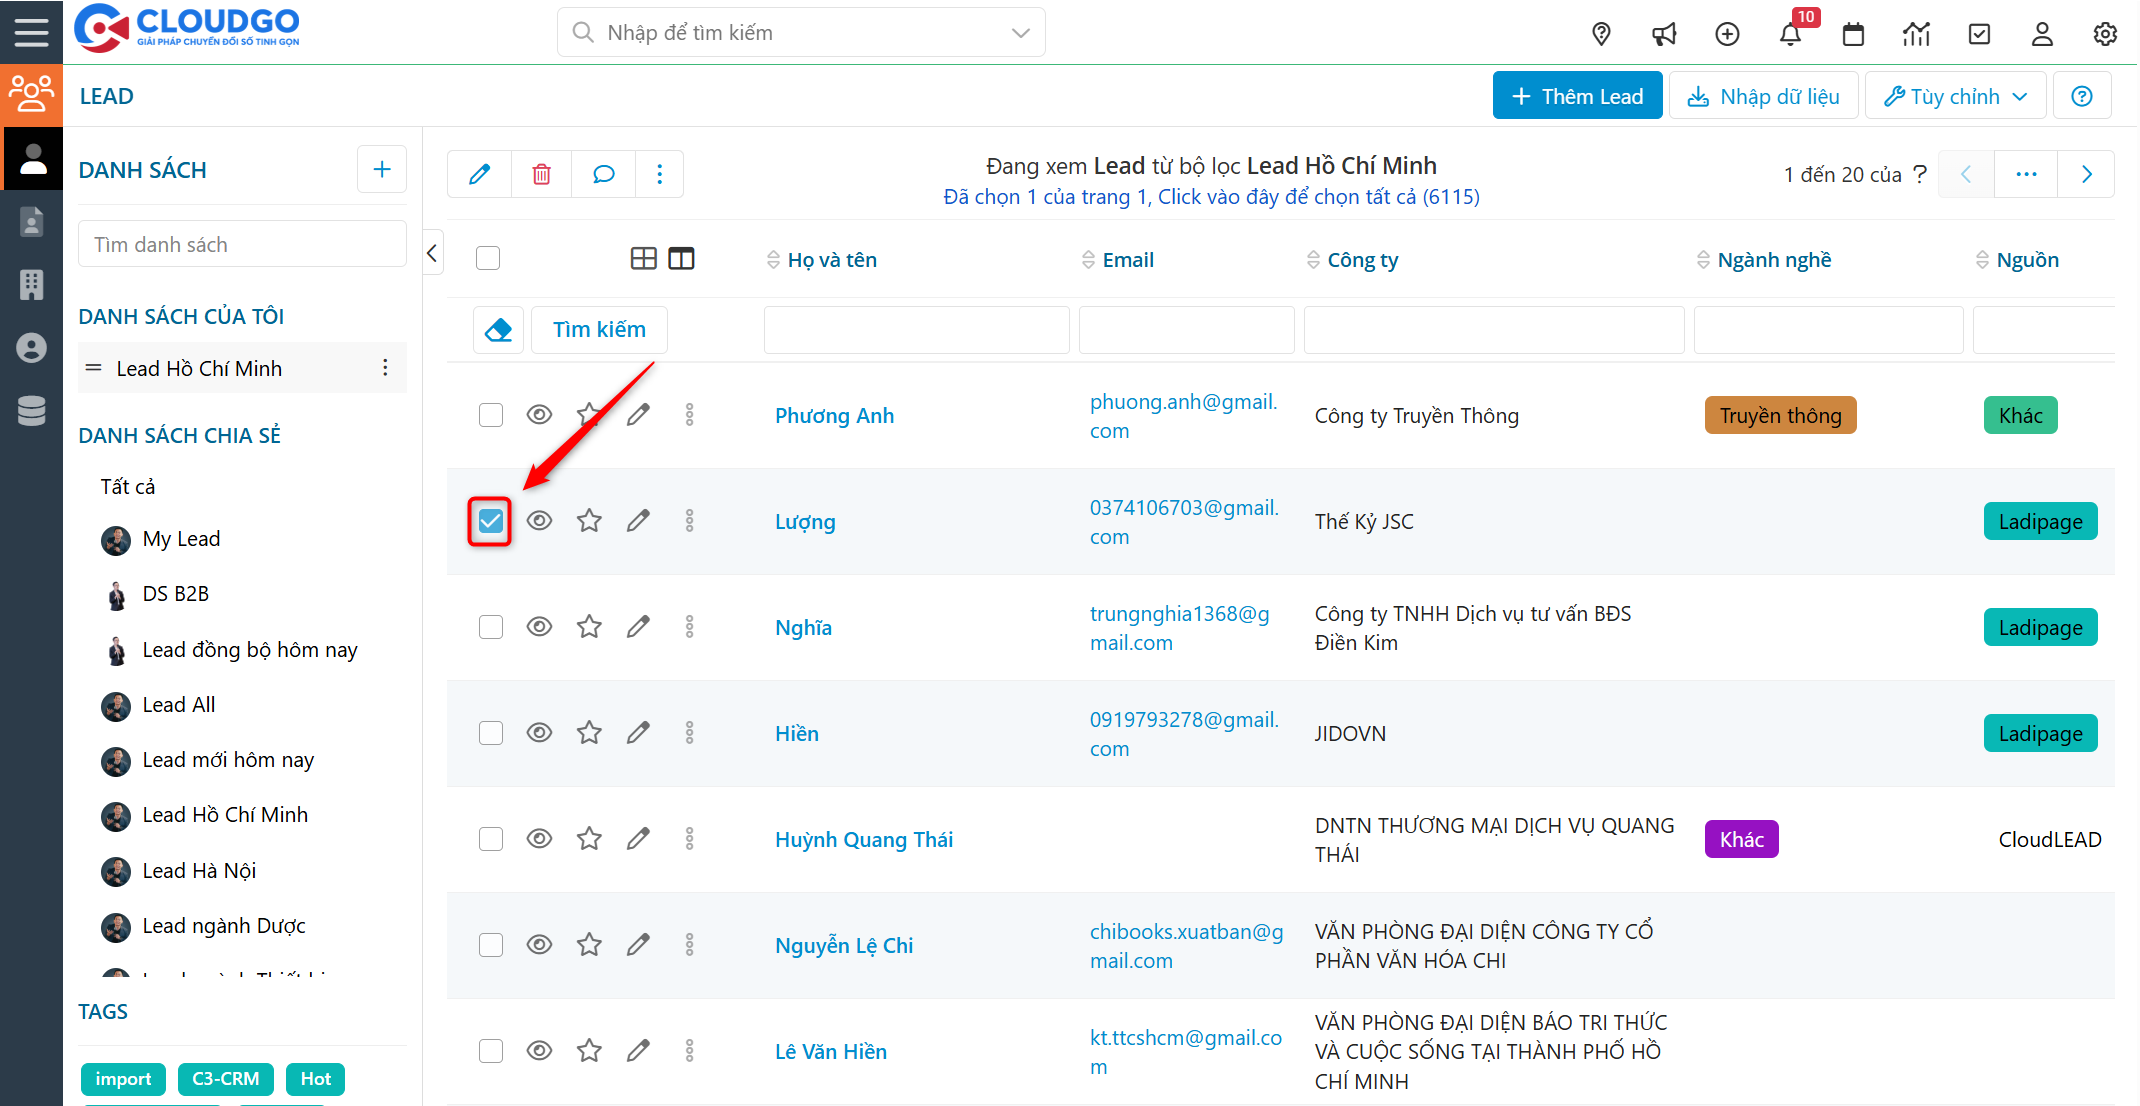
Task: Click the Tìm danh sách input field
Action: (242, 245)
